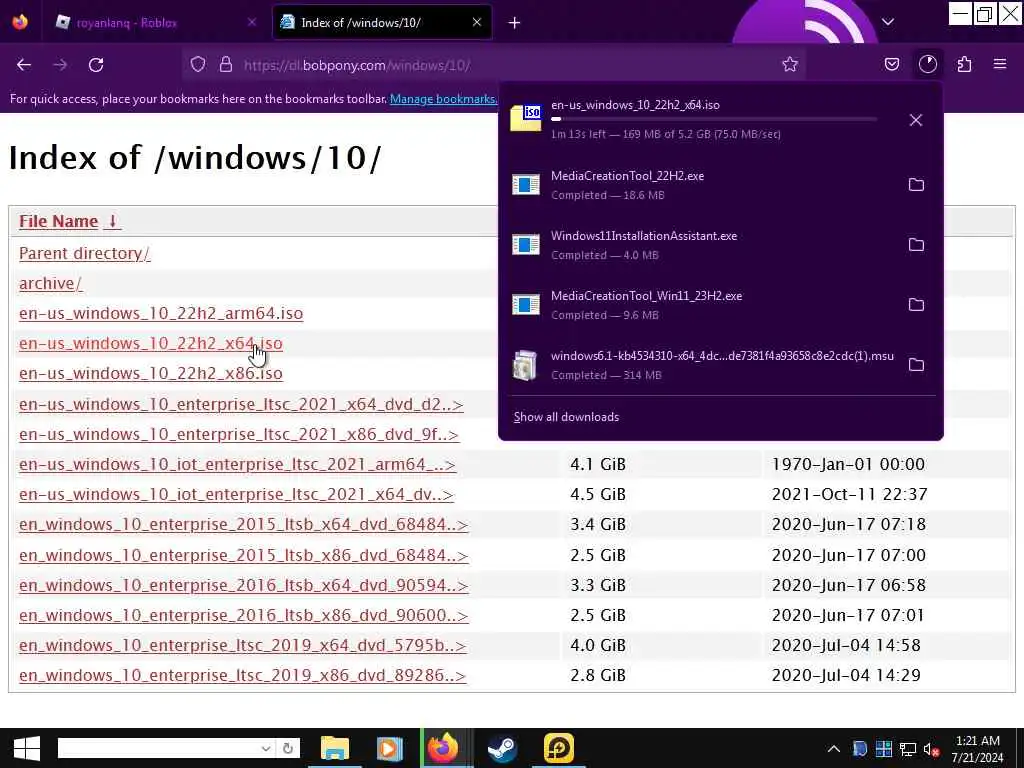Open the yellow LDPlayer taskbar icon
Screen dimensions: 1024x768
(x=558, y=748)
